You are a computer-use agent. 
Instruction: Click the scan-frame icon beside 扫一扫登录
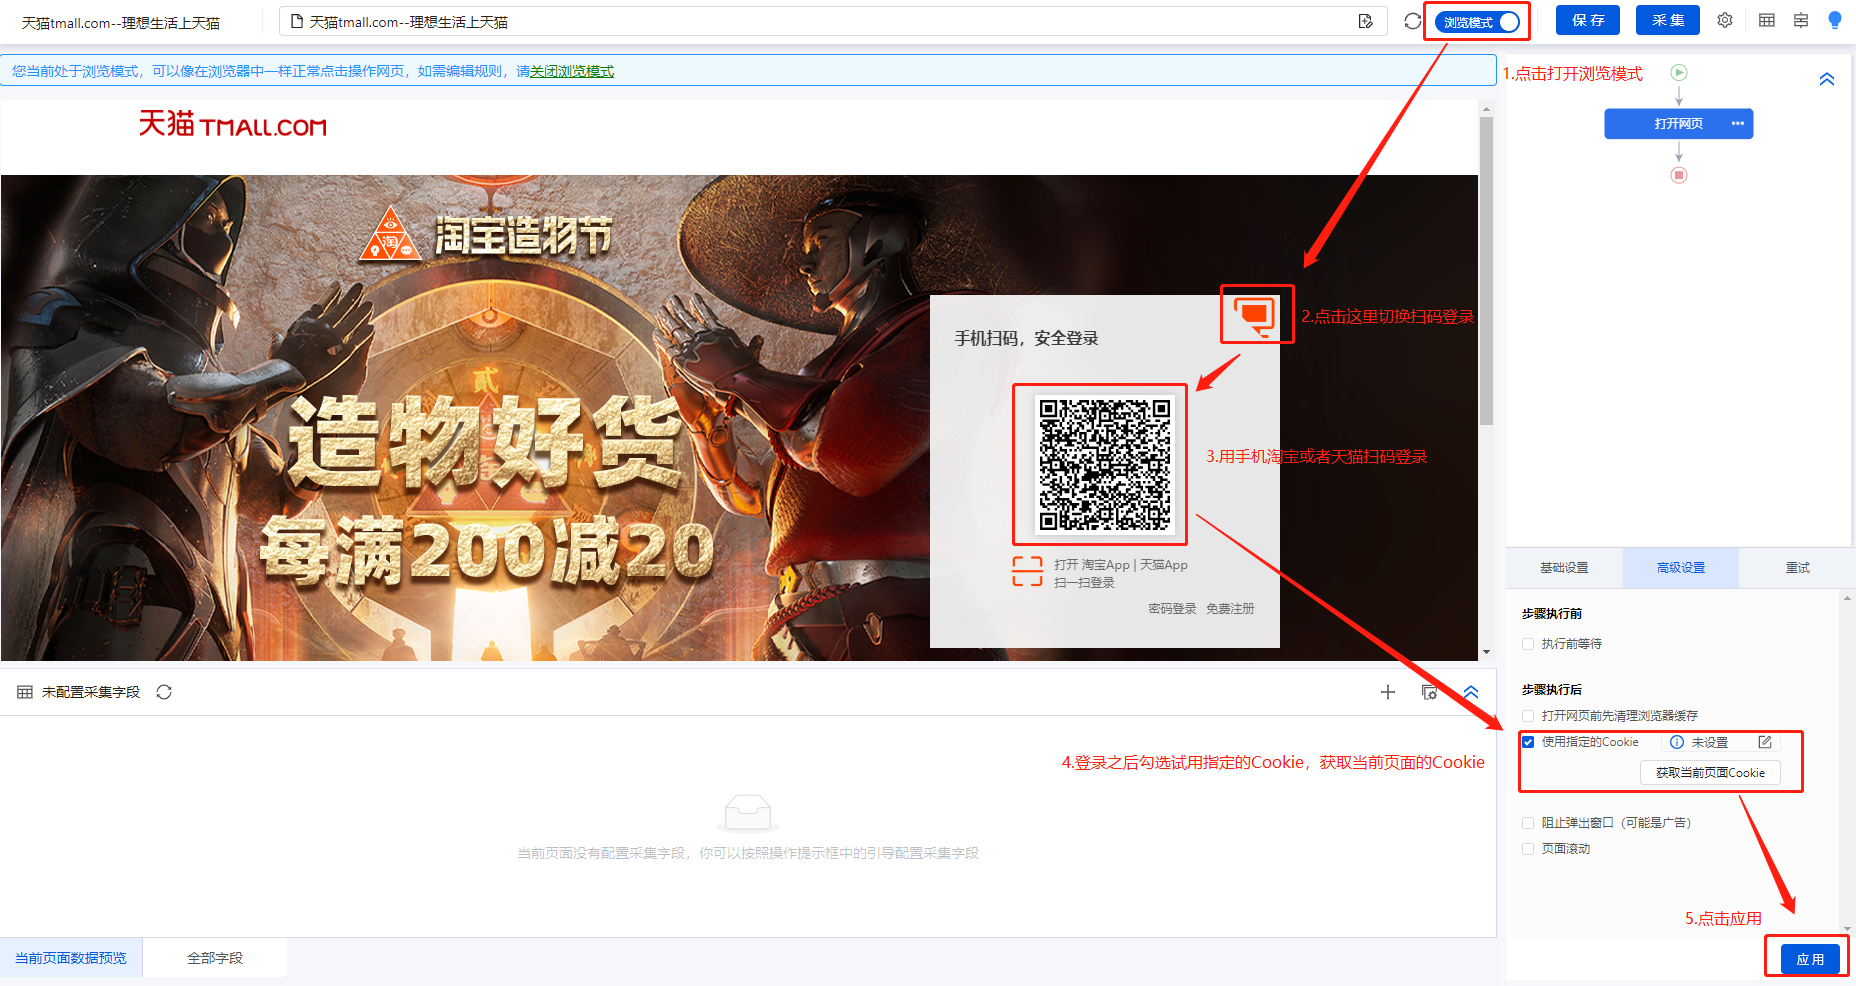click(x=1028, y=571)
